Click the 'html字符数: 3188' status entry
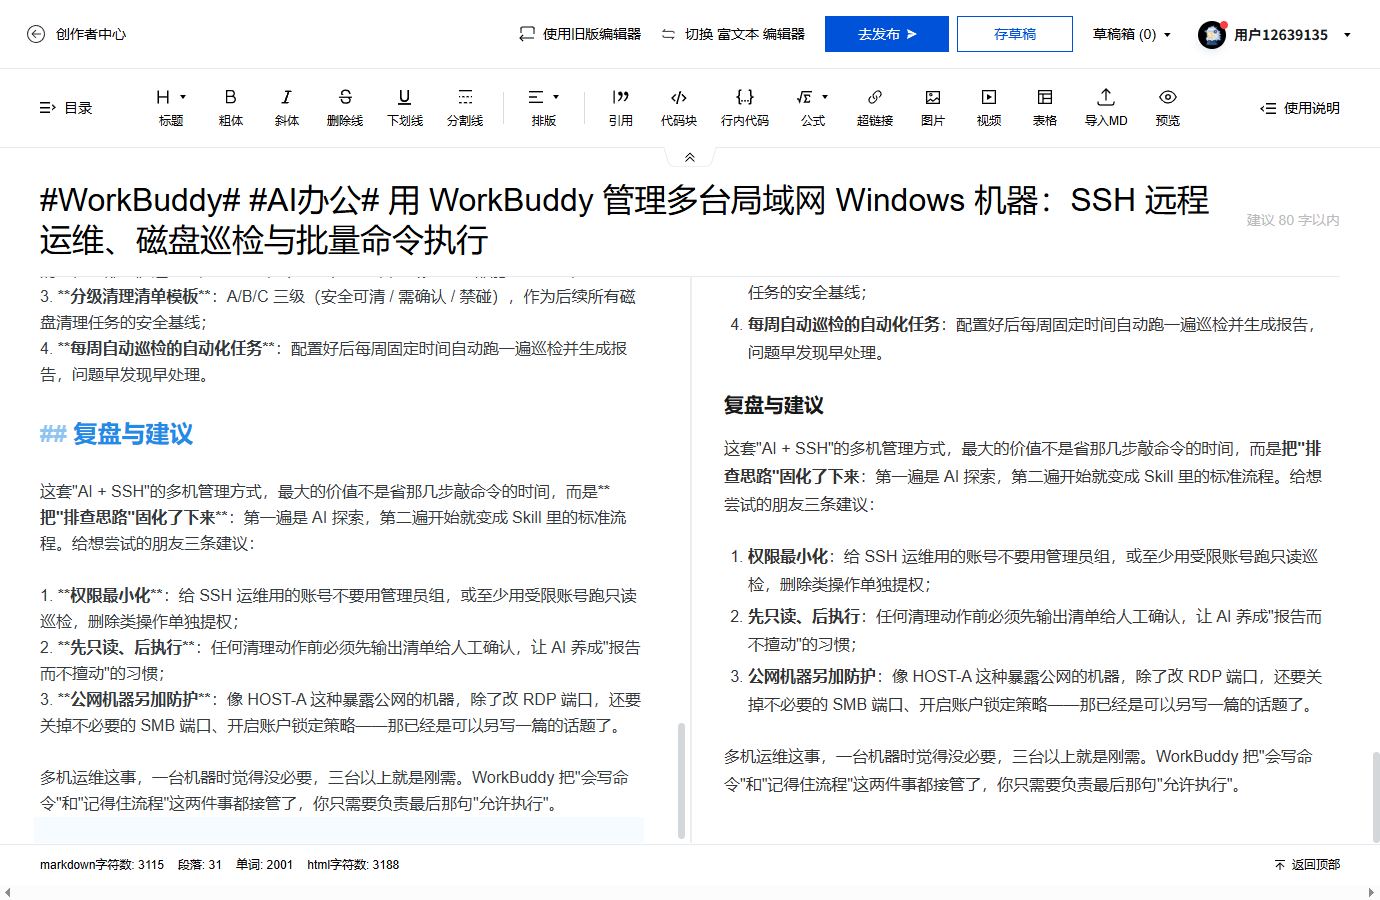 point(353,865)
